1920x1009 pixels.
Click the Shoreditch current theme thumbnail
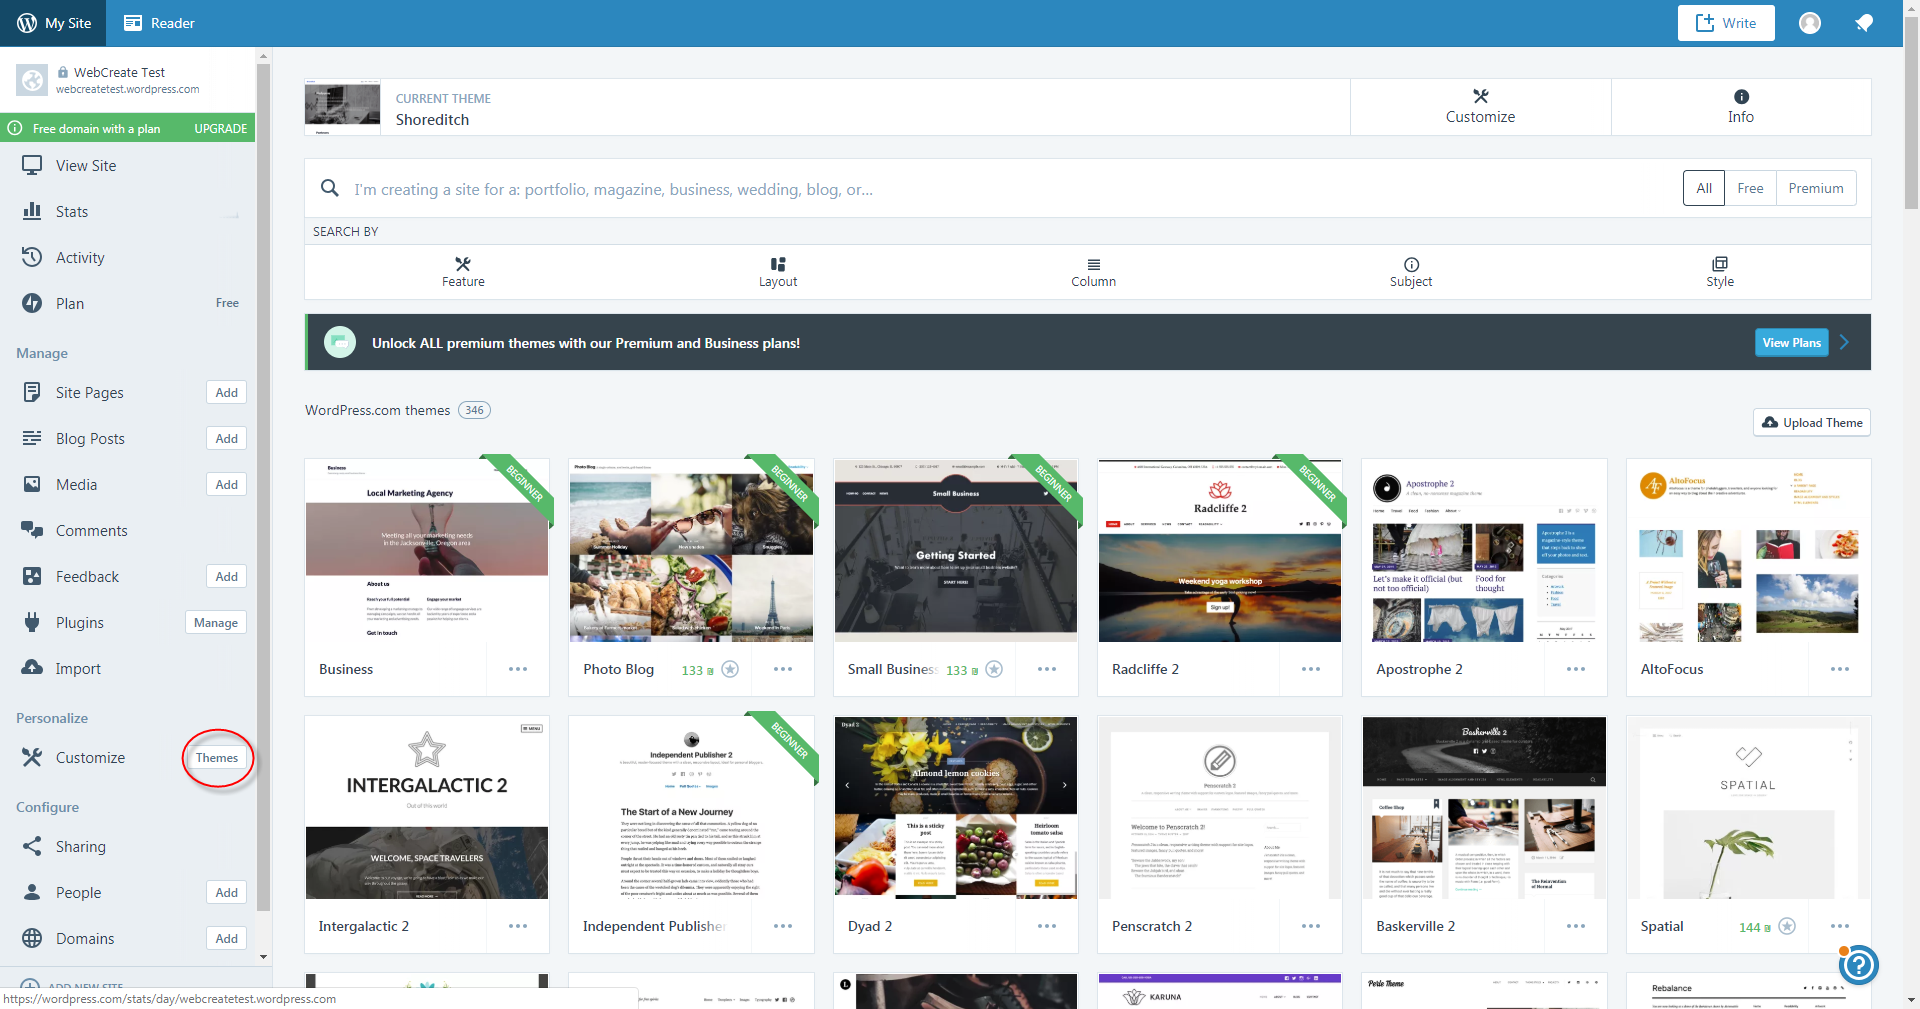pos(342,108)
